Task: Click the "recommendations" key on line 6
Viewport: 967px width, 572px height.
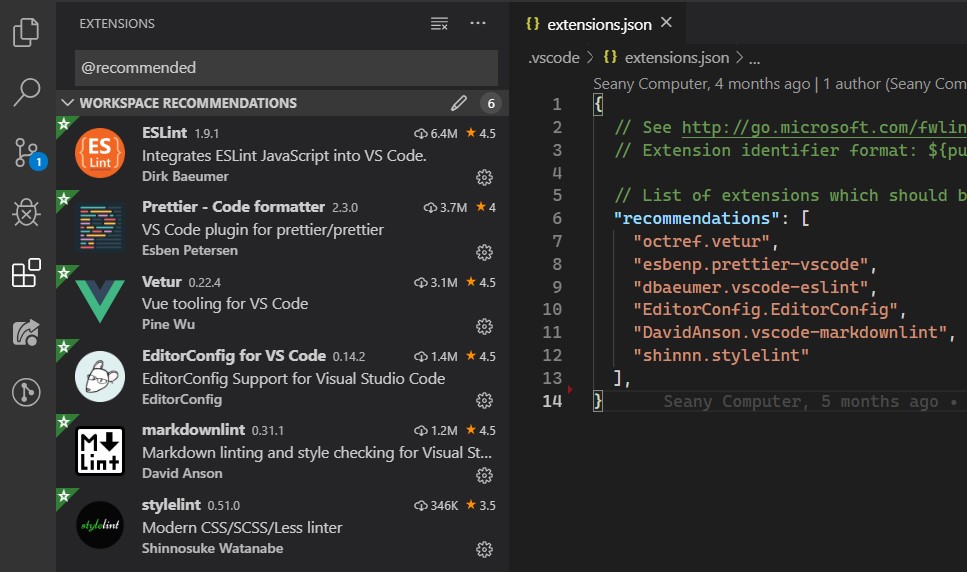Action: point(697,218)
